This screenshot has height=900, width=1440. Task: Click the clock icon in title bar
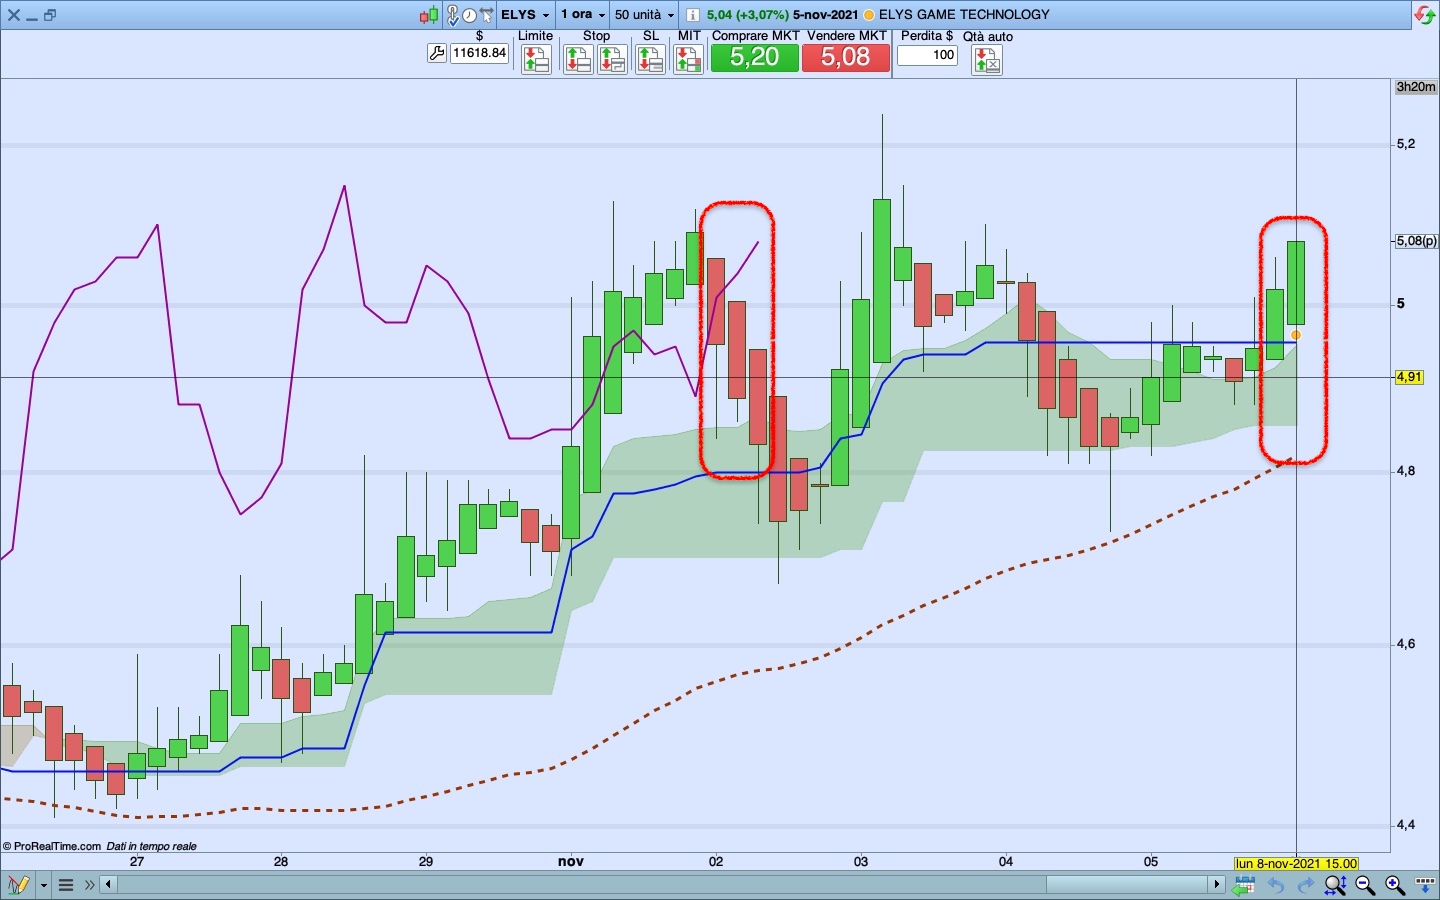(469, 15)
